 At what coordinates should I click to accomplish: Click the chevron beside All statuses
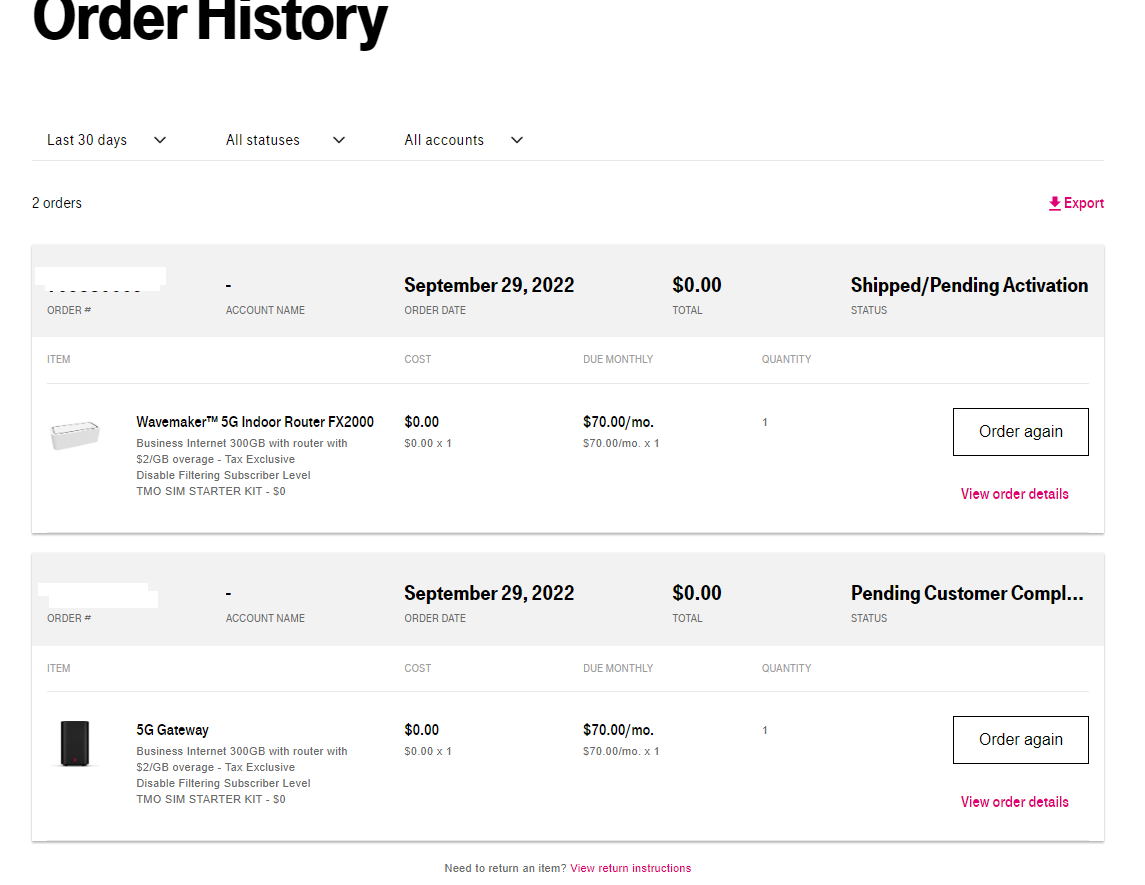338,140
